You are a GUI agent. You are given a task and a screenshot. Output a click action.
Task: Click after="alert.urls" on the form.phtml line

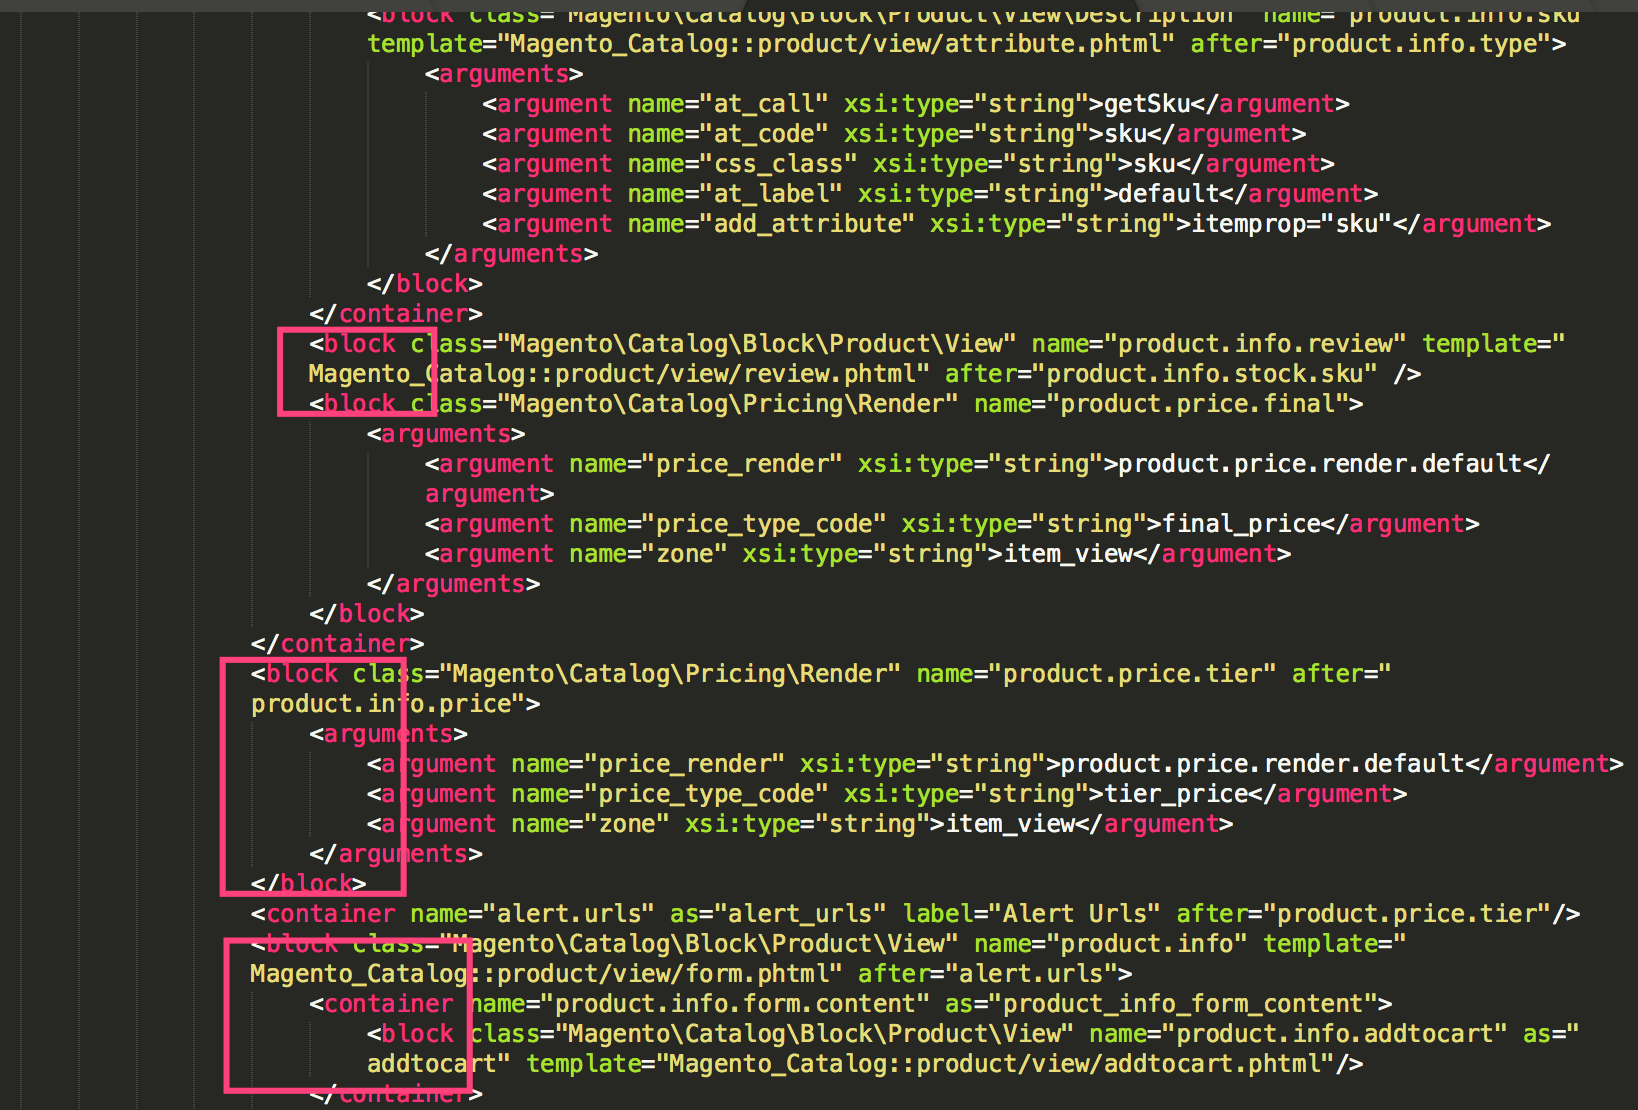tap(988, 974)
